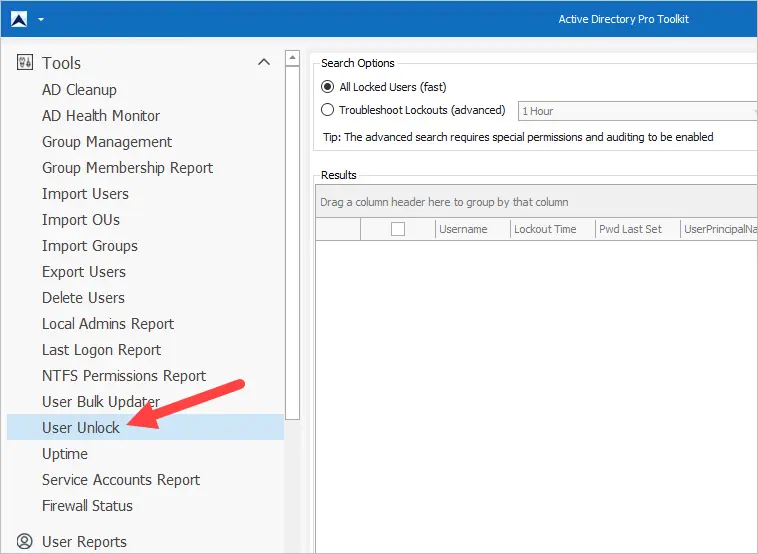
Task: Click the Active Directory Pro logo icon
Action: [x=19, y=19]
